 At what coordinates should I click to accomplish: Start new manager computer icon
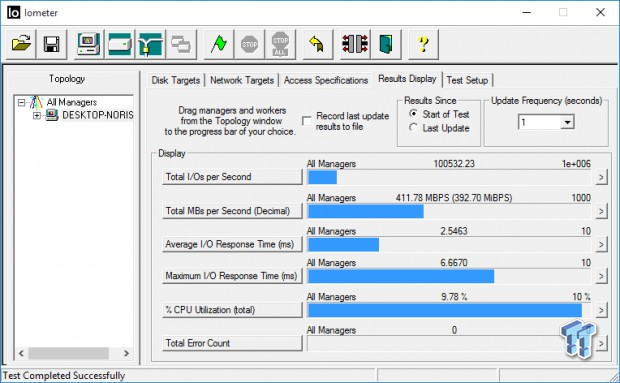click(89, 44)
